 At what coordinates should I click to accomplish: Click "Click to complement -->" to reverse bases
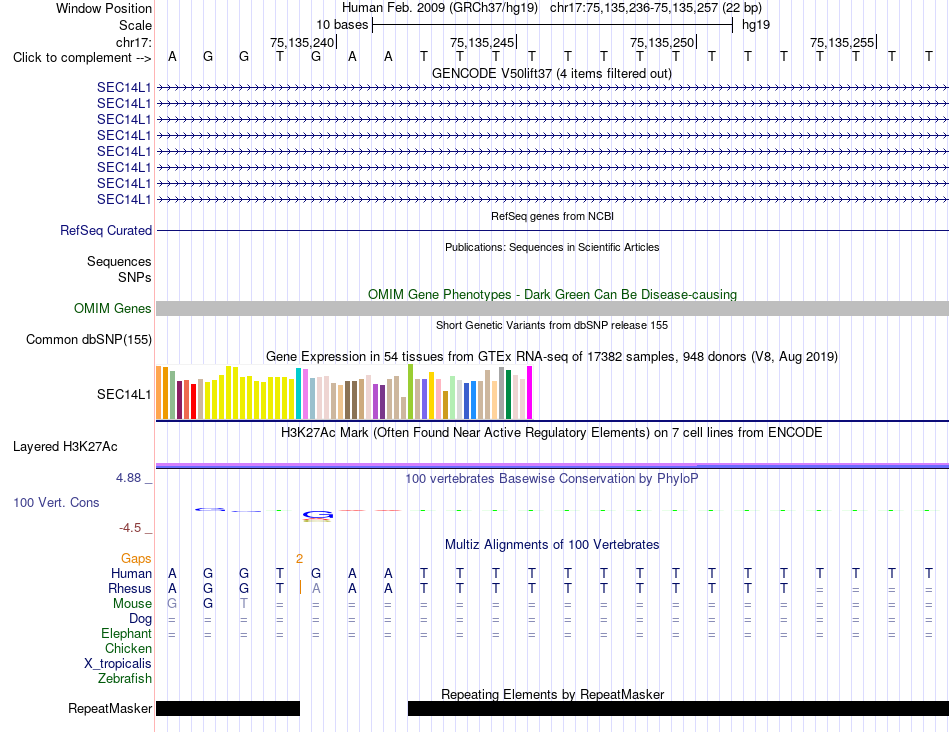click(x=82, y=58)
